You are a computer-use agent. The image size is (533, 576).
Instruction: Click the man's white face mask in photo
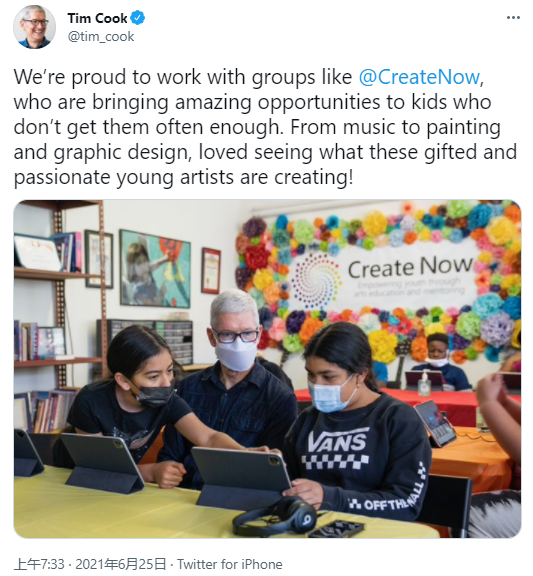[x=236, y=354]
